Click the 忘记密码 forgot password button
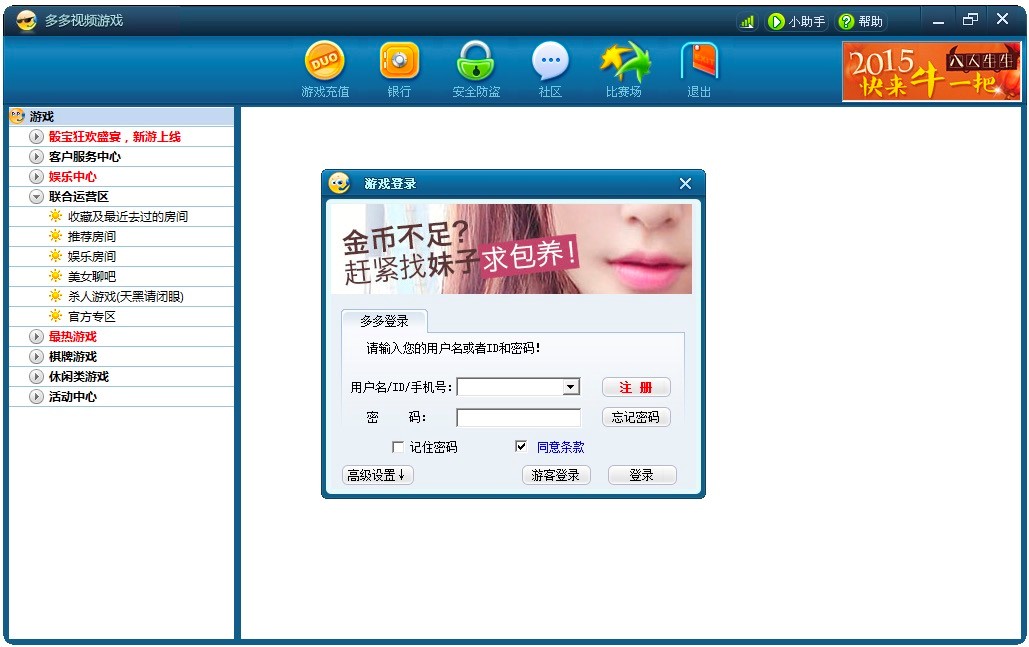This screenshot has height=647, width=1029. click(x=636, y=417)
